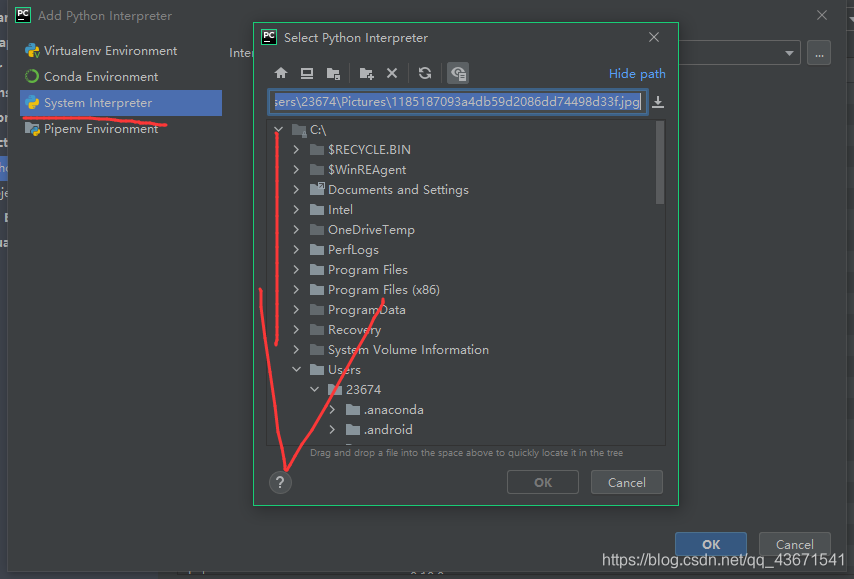Choose Pipenv Environment in the sidebar
Viewport: 854px width, 579px height.
pos(121,129)
